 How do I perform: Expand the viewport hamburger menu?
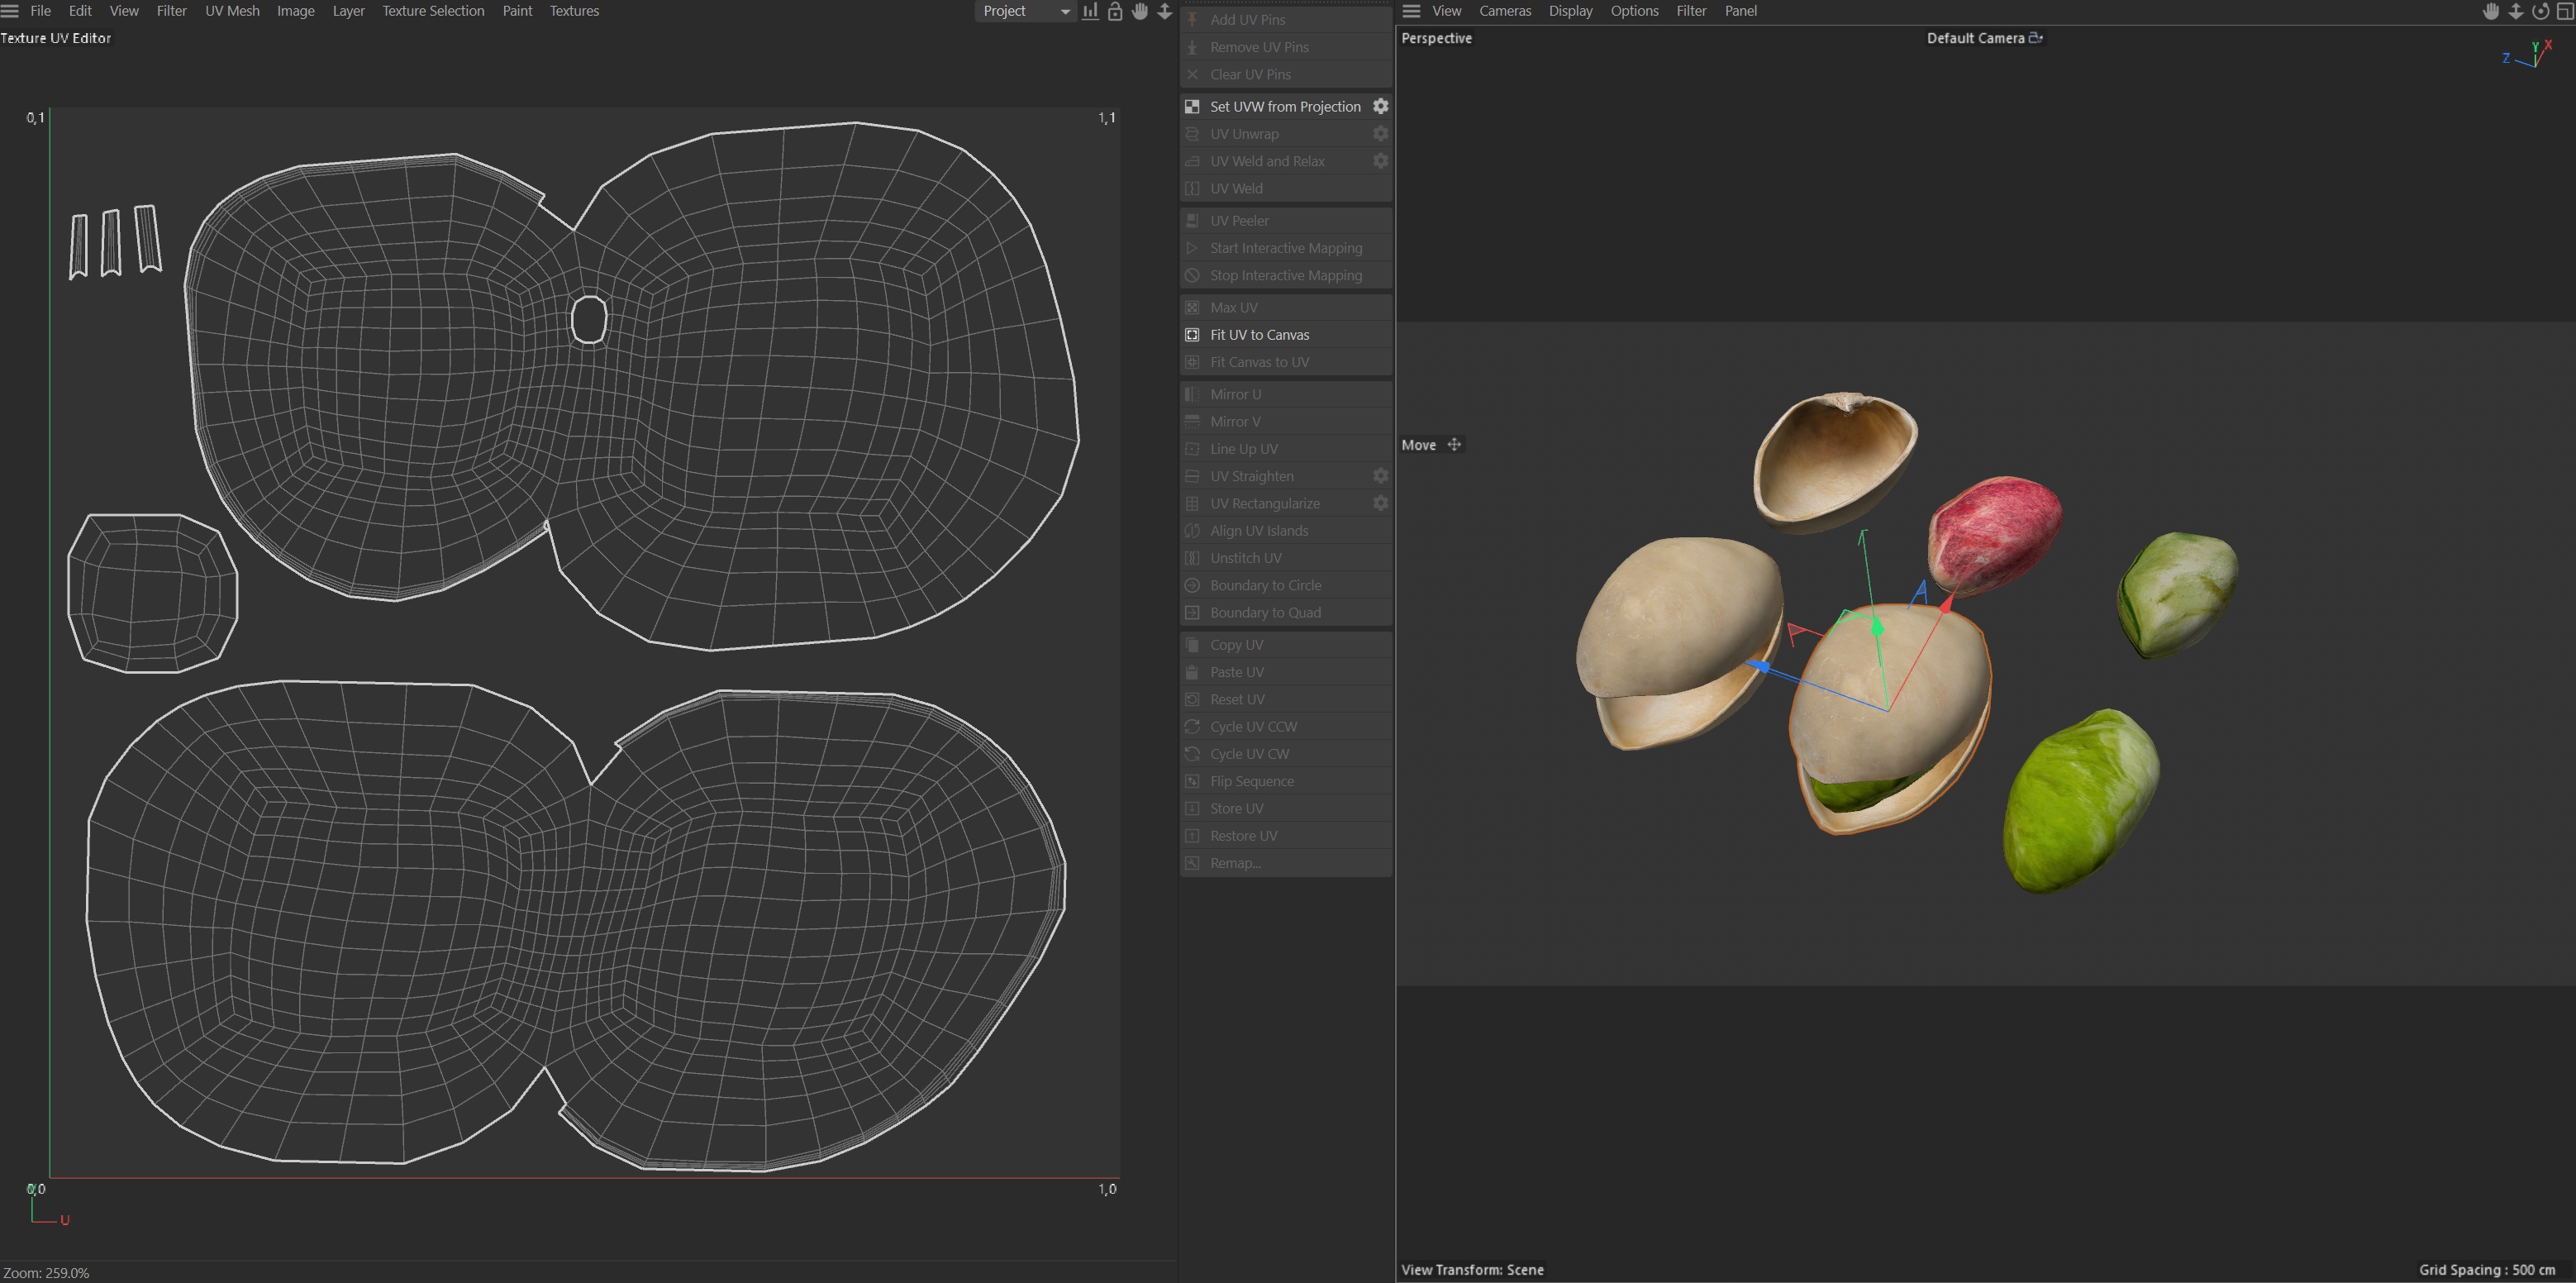click(x=1411, y=11)
